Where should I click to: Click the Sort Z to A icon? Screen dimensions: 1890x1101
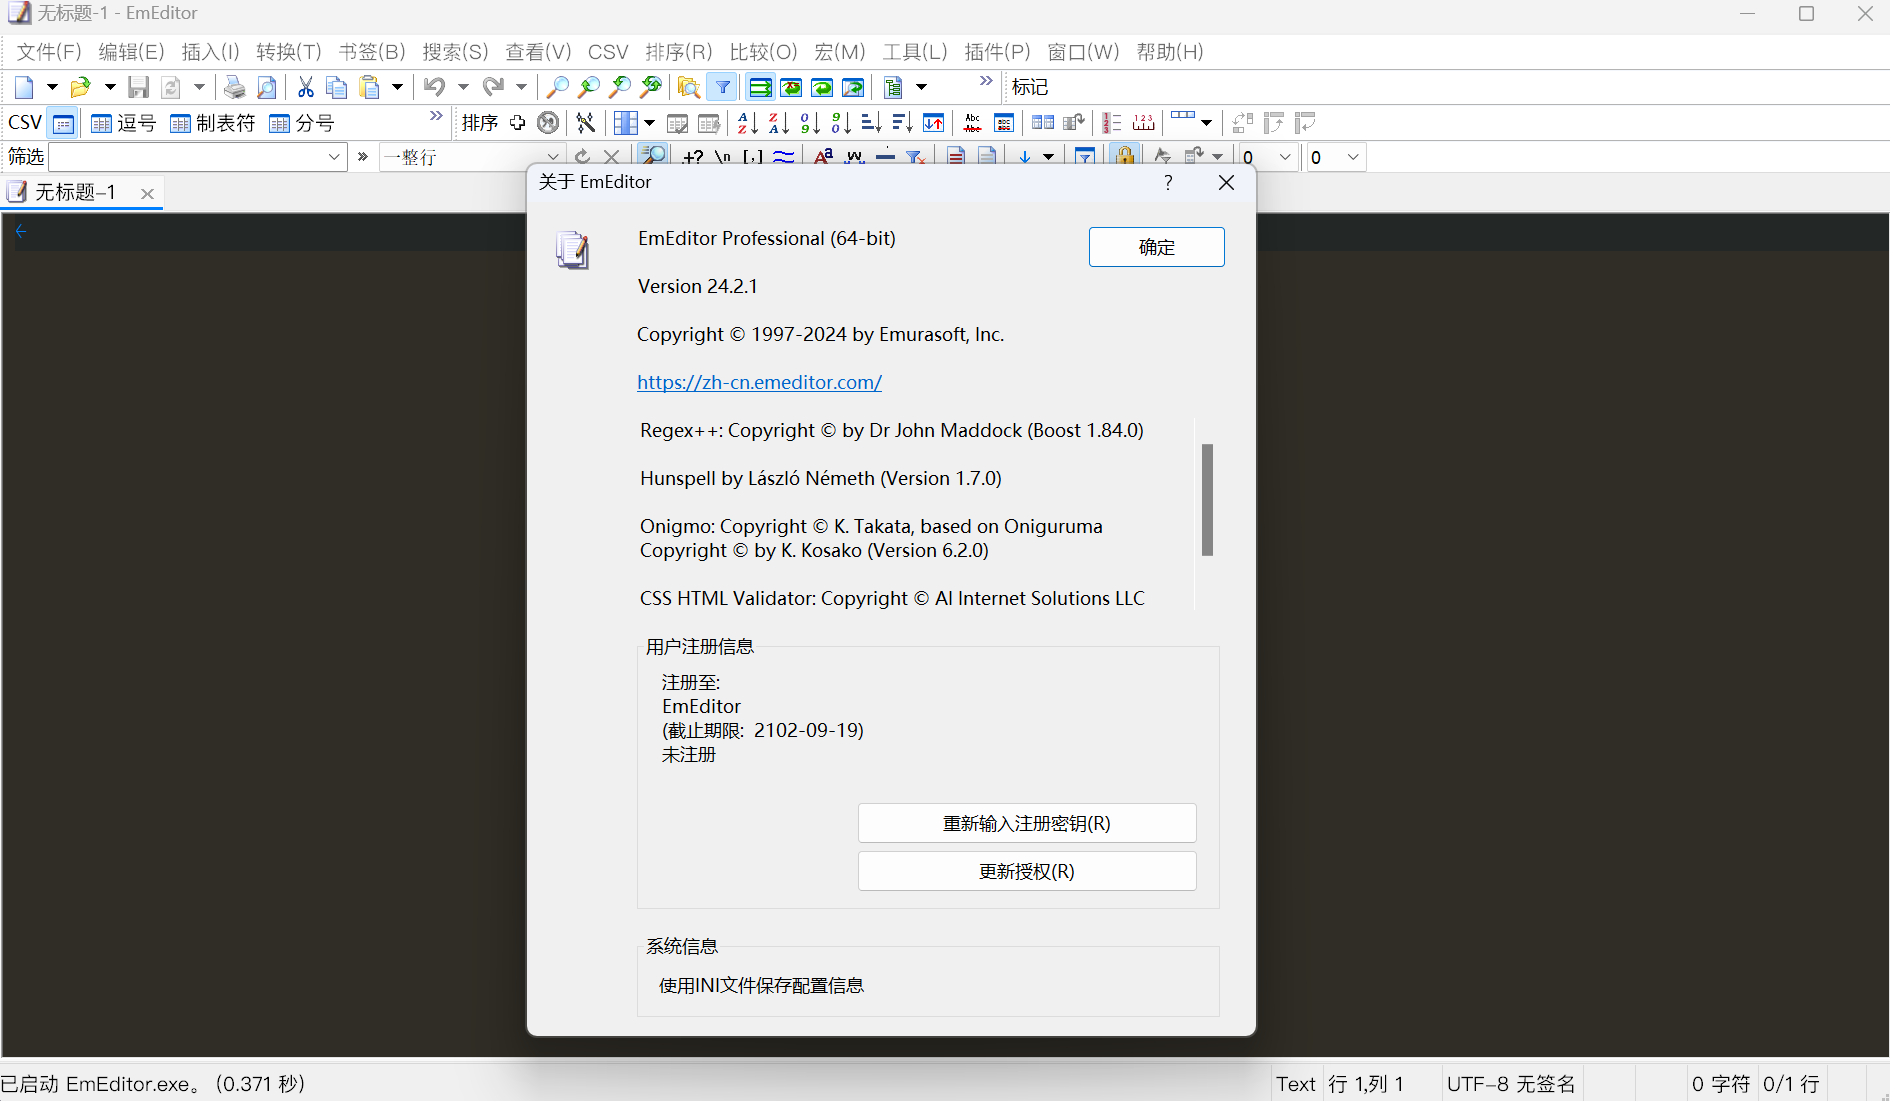pos(778,123)
